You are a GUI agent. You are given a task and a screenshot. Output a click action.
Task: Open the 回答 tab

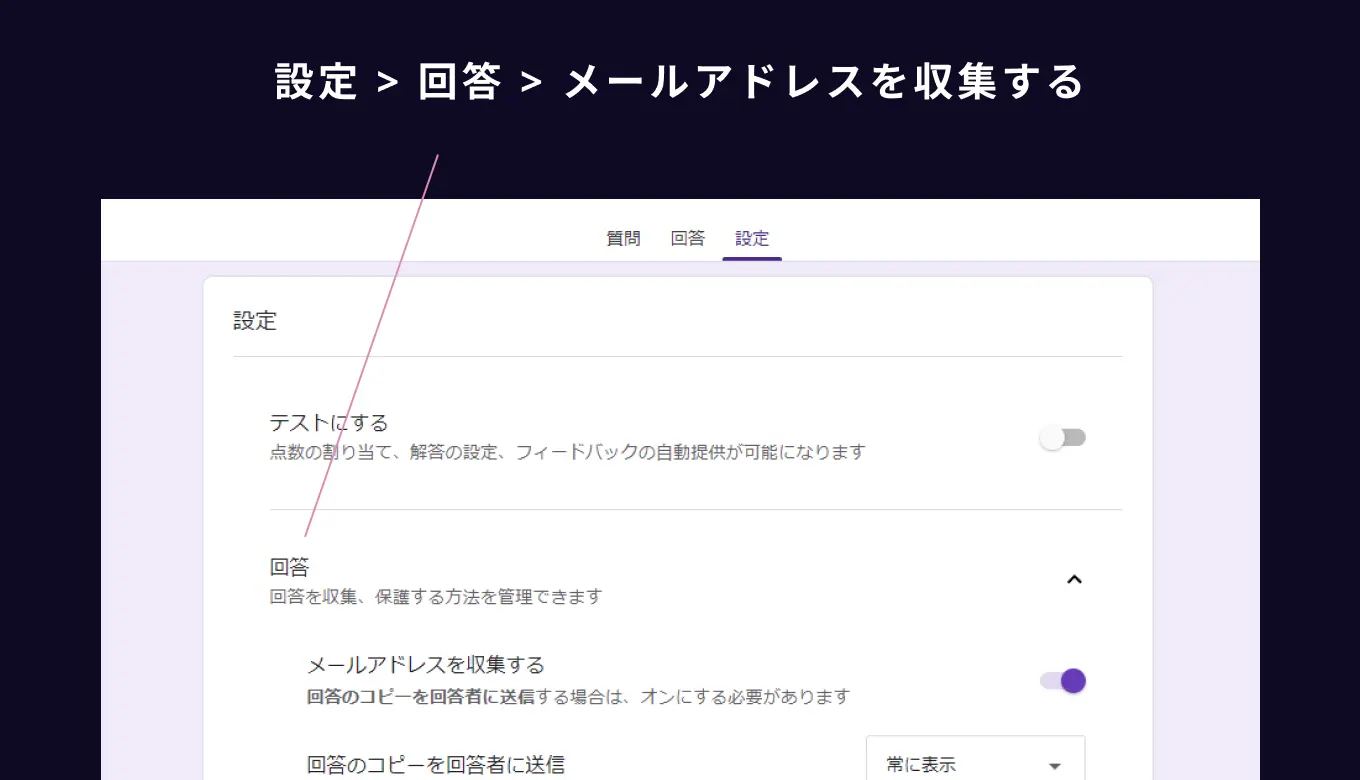pyautogui.click(x=687, y=238)
